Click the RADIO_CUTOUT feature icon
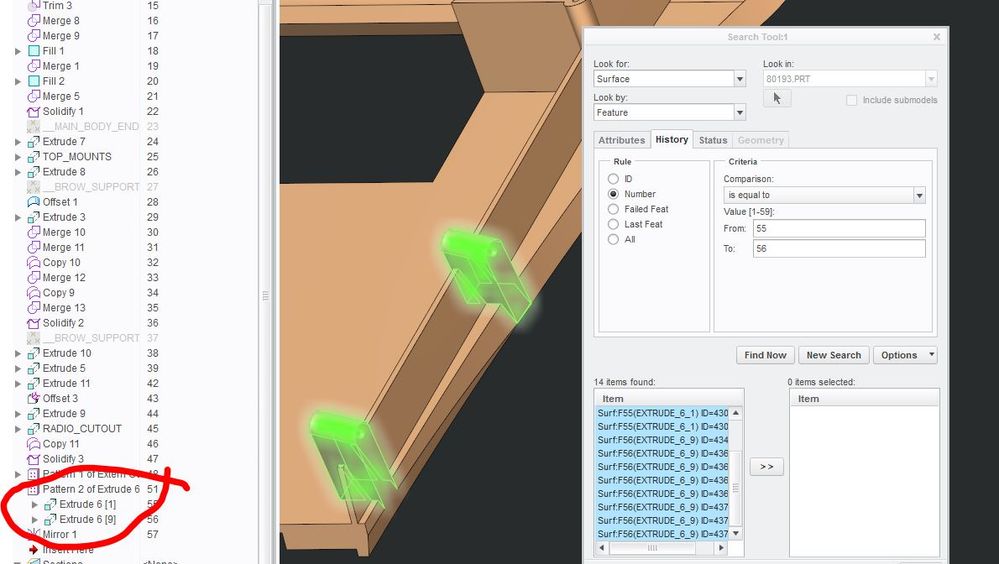999x564 pixels. pyautogui.click(x=34, y=429)
